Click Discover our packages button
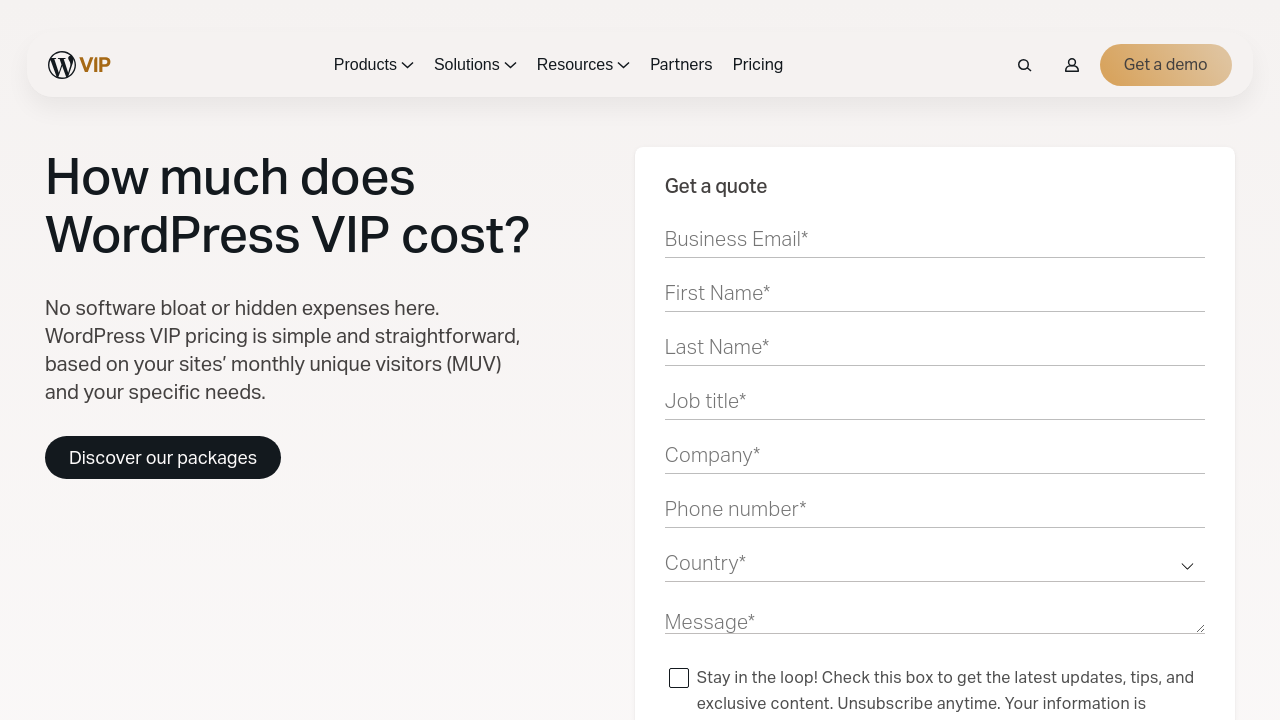Screen dimensions: 1280x720 (x=163, y=458)
